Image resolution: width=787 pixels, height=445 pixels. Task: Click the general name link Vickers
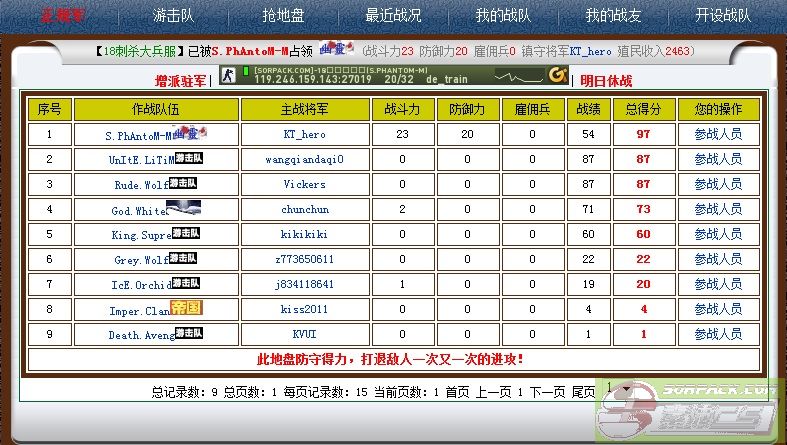click(304, 184)
